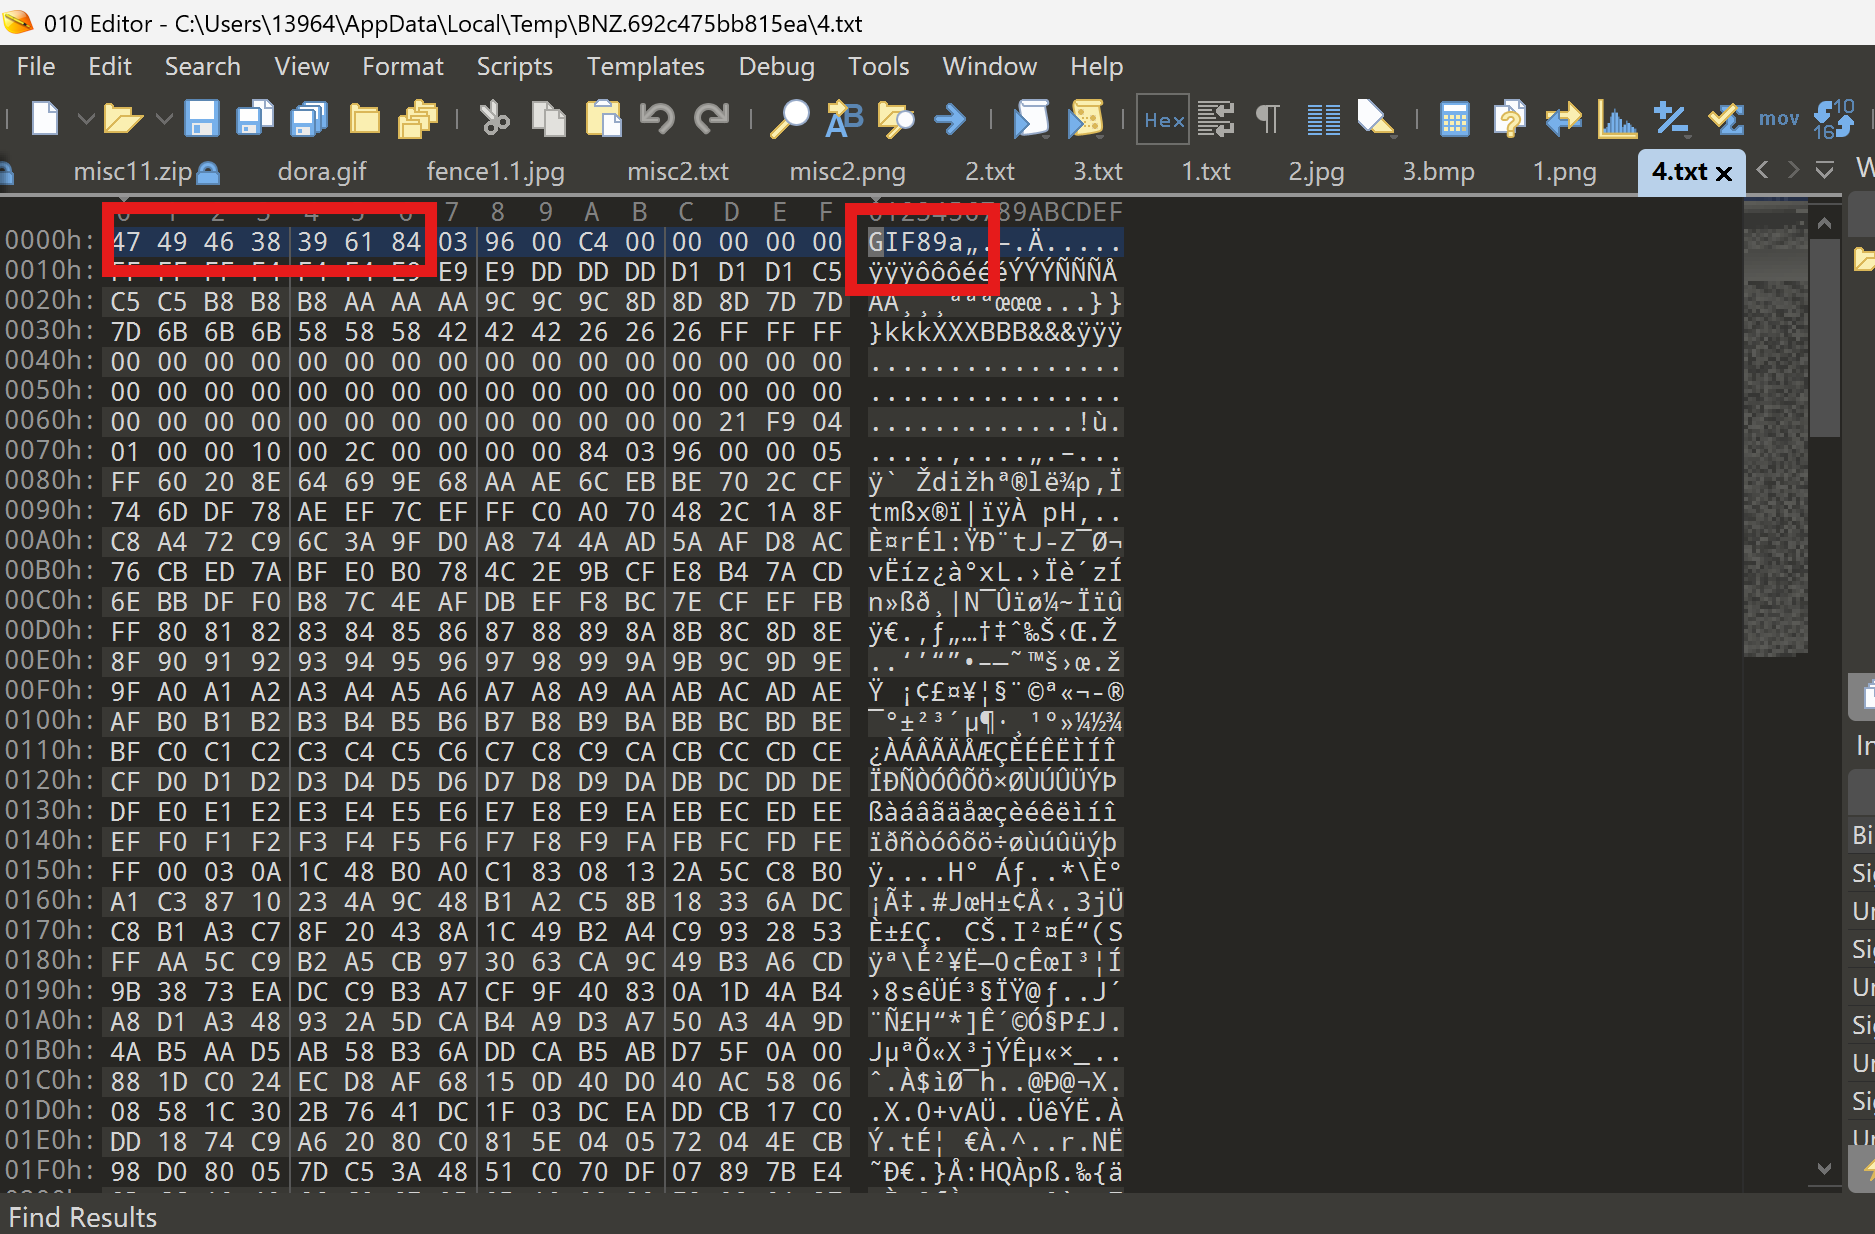Open Hex Operations plus-minus icon
The width and height of the screenshot is (1875, 1234).
coord(1671,119)
